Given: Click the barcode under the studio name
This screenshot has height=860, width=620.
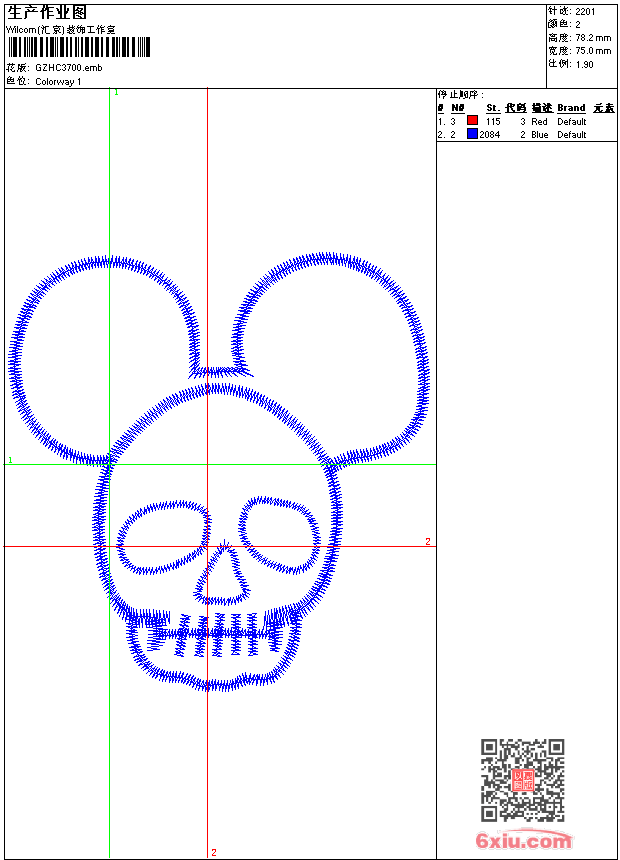Looking at the screenshot, I should coord(78,48).
